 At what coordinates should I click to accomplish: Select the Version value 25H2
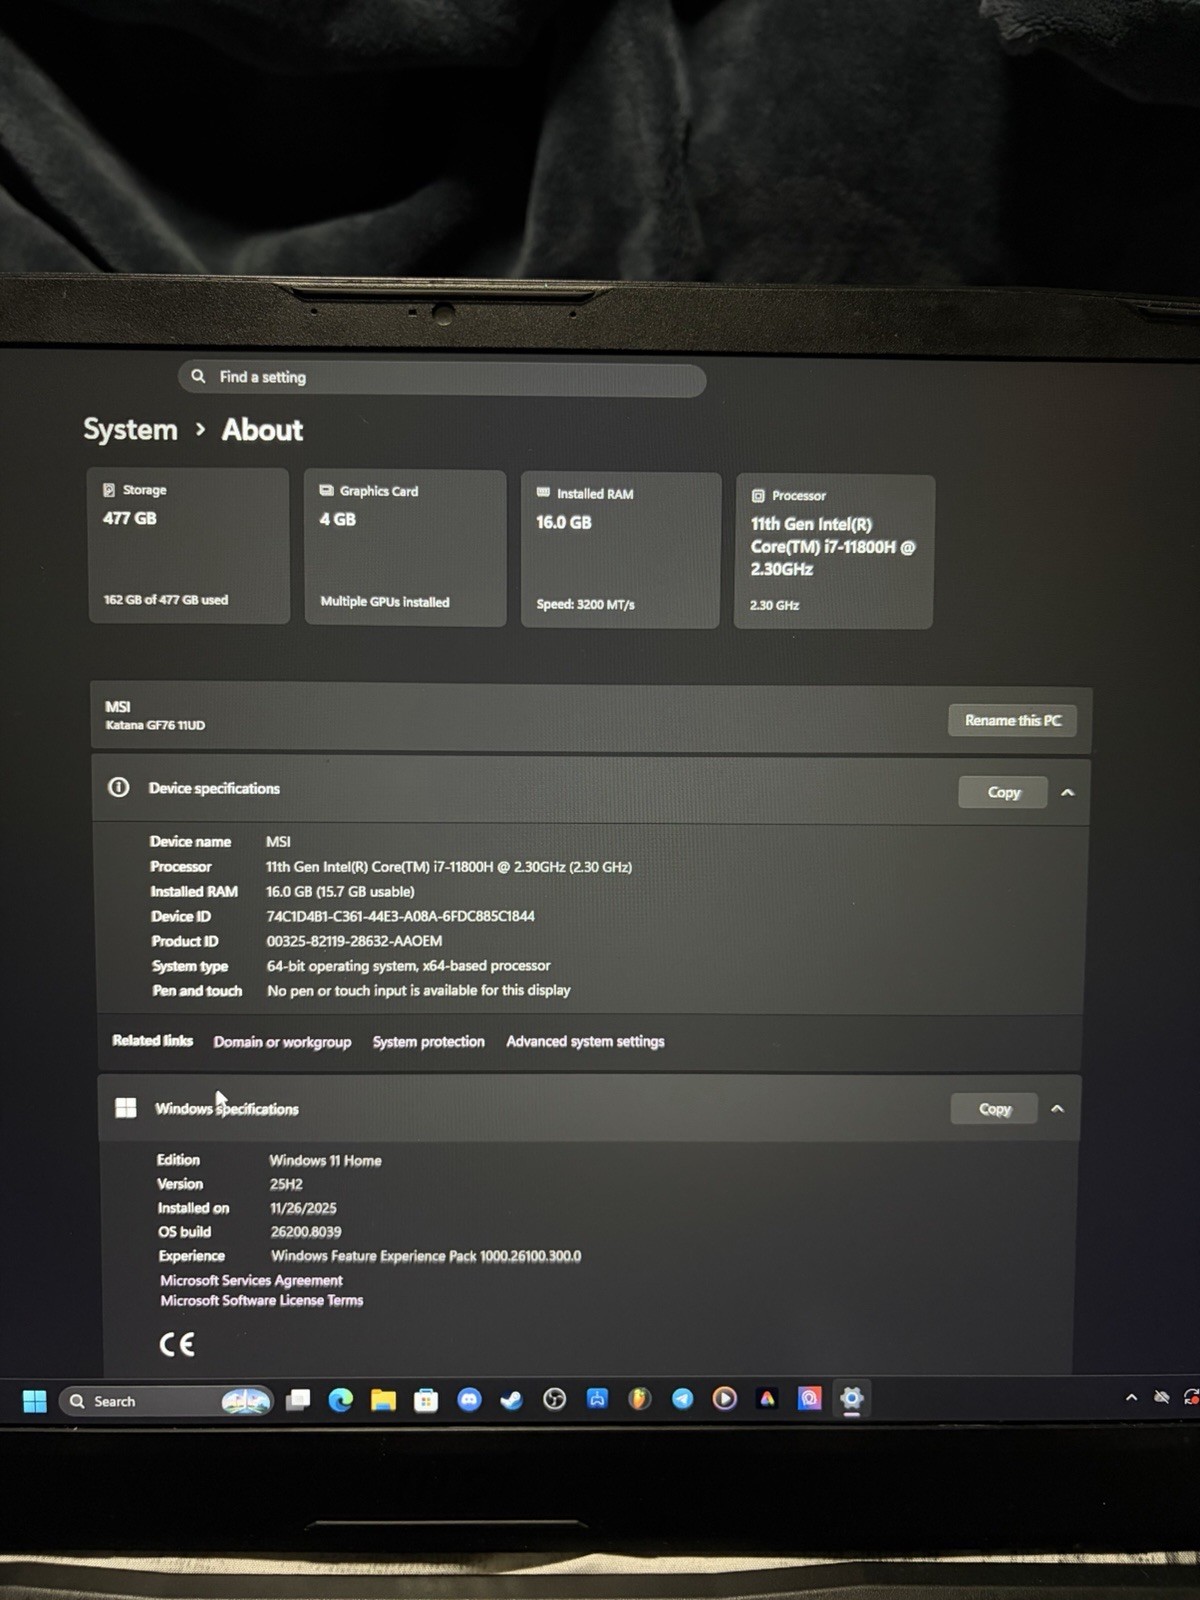click(x=286, y=1184)
